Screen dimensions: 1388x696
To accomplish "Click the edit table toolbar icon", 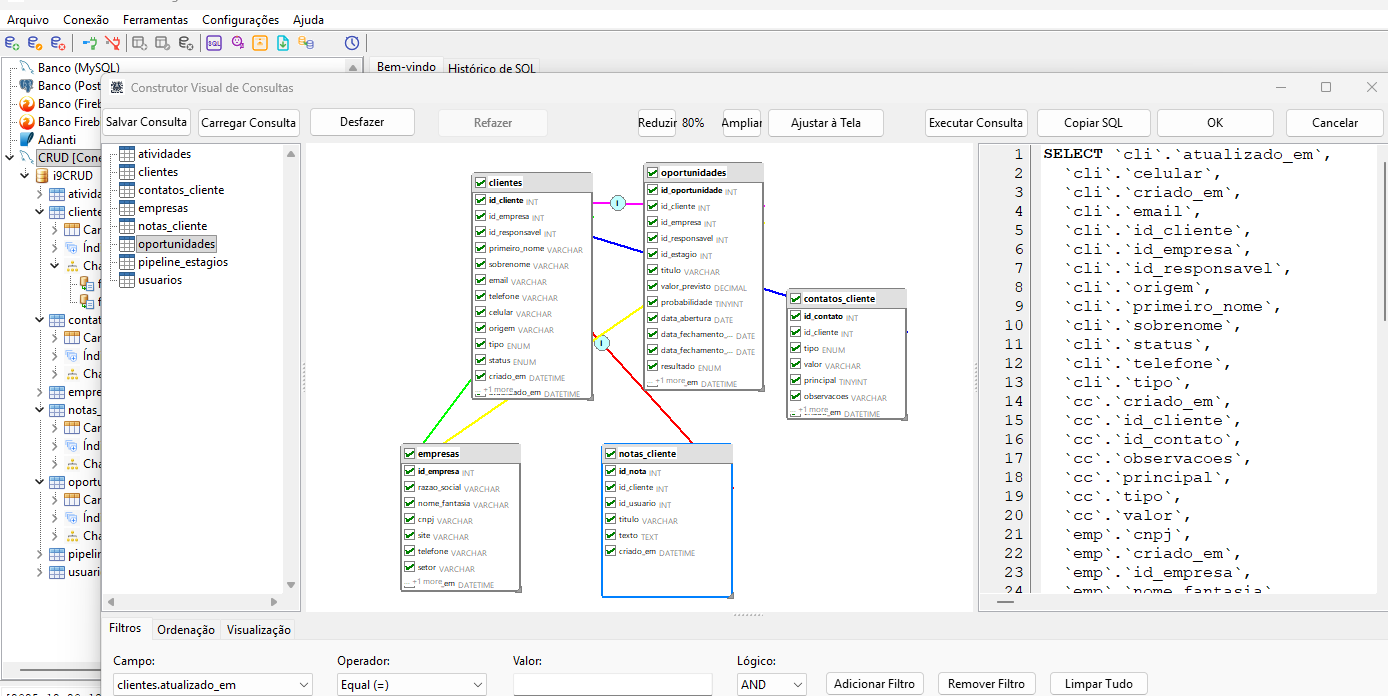I will [163, 43].
